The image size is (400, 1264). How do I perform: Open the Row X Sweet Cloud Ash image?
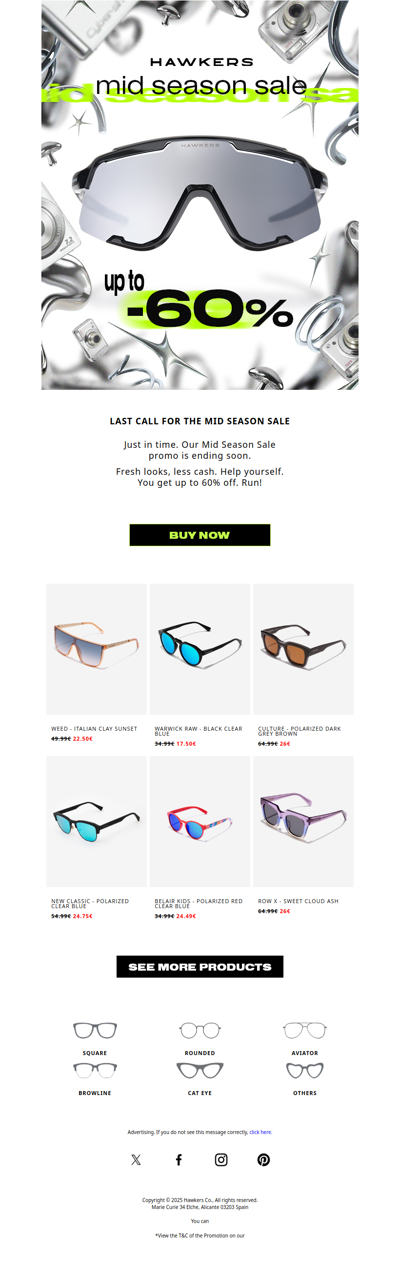(303, 821)
